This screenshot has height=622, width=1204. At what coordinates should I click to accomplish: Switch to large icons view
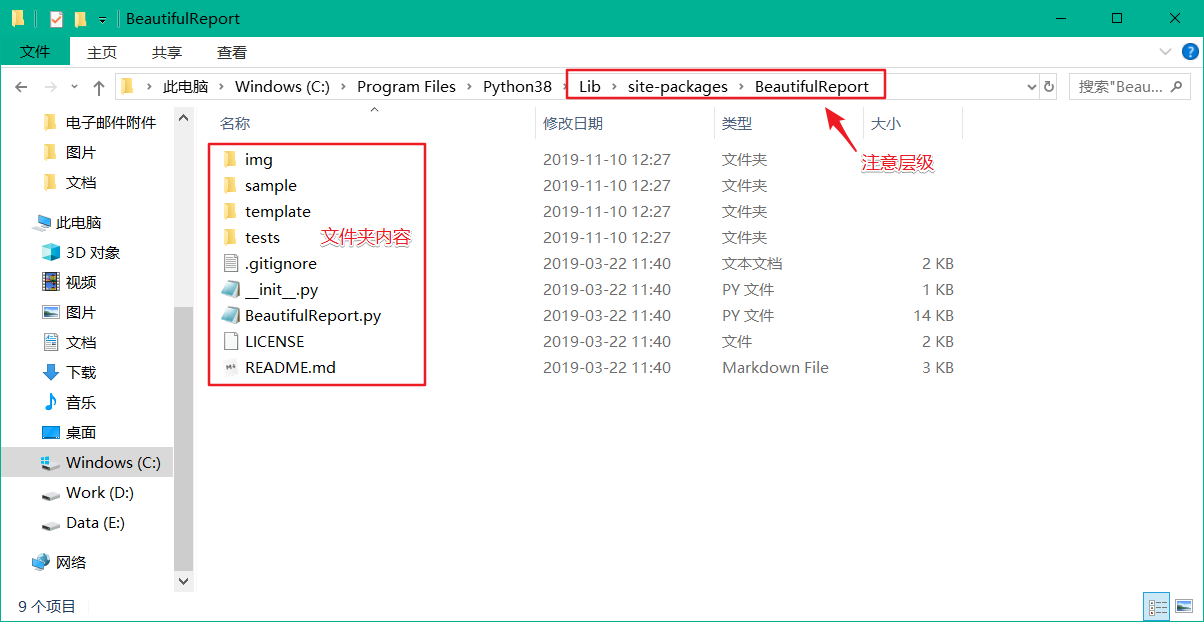pos(1184,607)
